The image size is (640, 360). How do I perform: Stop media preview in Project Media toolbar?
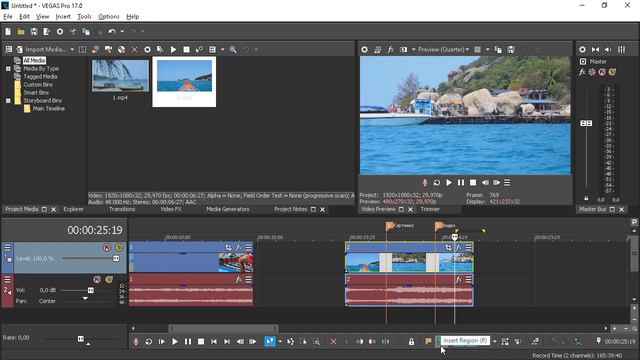point(187,49)
